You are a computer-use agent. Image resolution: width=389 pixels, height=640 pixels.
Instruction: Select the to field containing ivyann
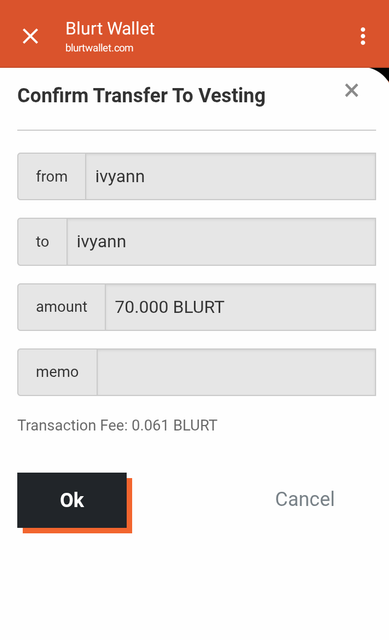coord(221,242)
